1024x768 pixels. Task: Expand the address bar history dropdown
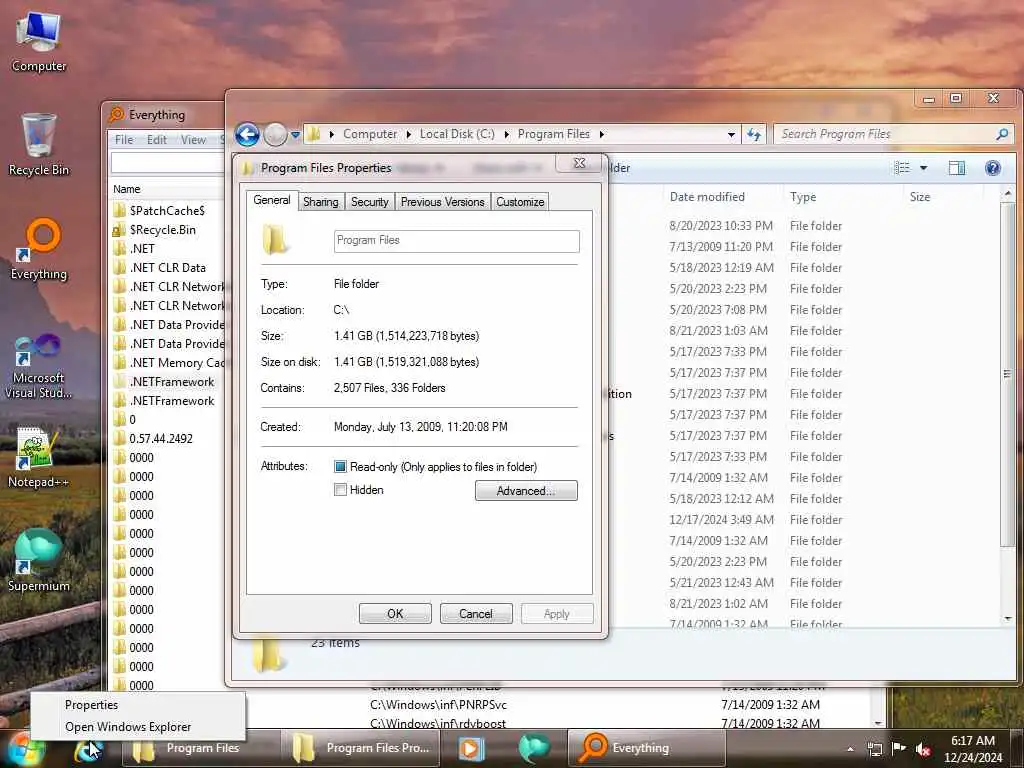pos(731,135)
